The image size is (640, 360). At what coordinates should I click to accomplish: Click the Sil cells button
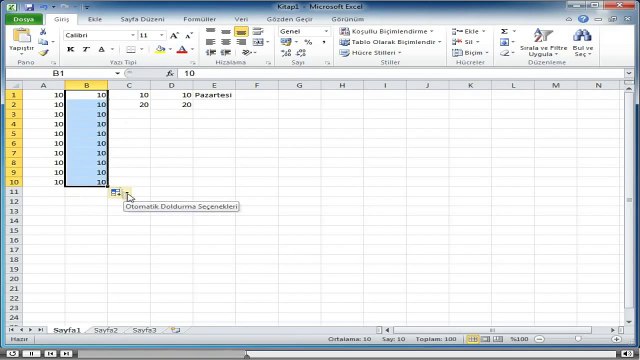[466, 42]
